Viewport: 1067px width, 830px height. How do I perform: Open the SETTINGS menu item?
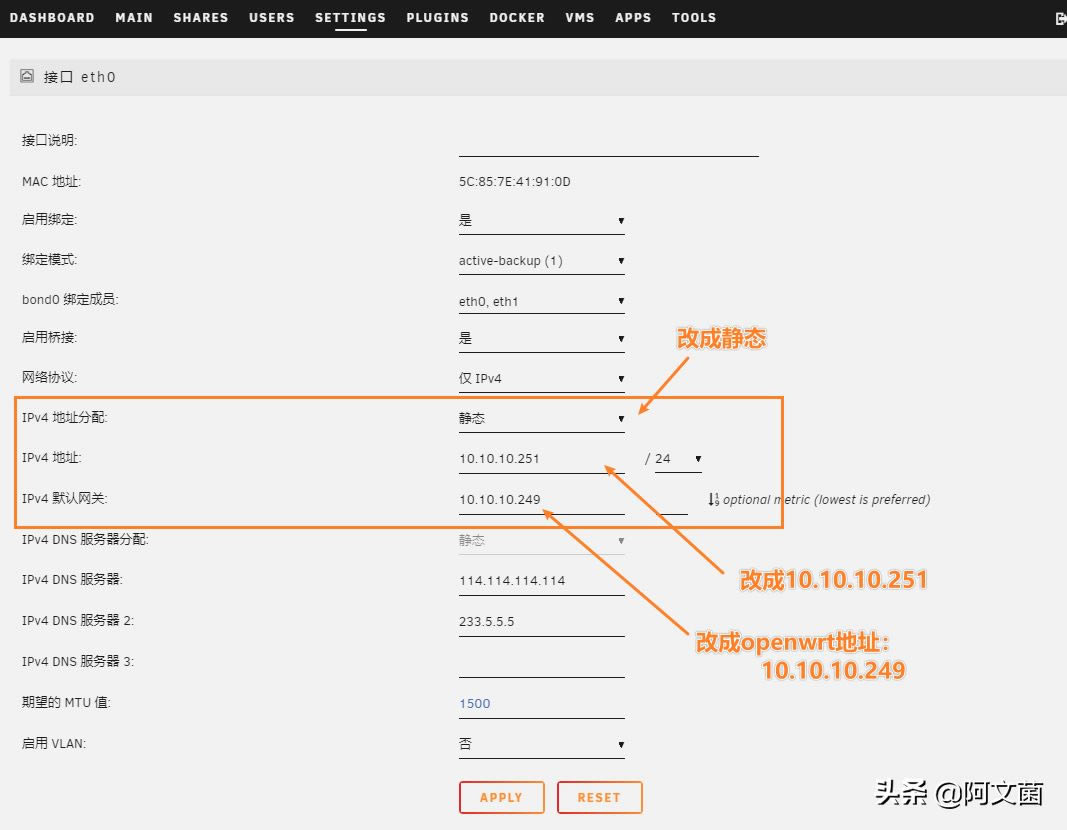point(350,18)
